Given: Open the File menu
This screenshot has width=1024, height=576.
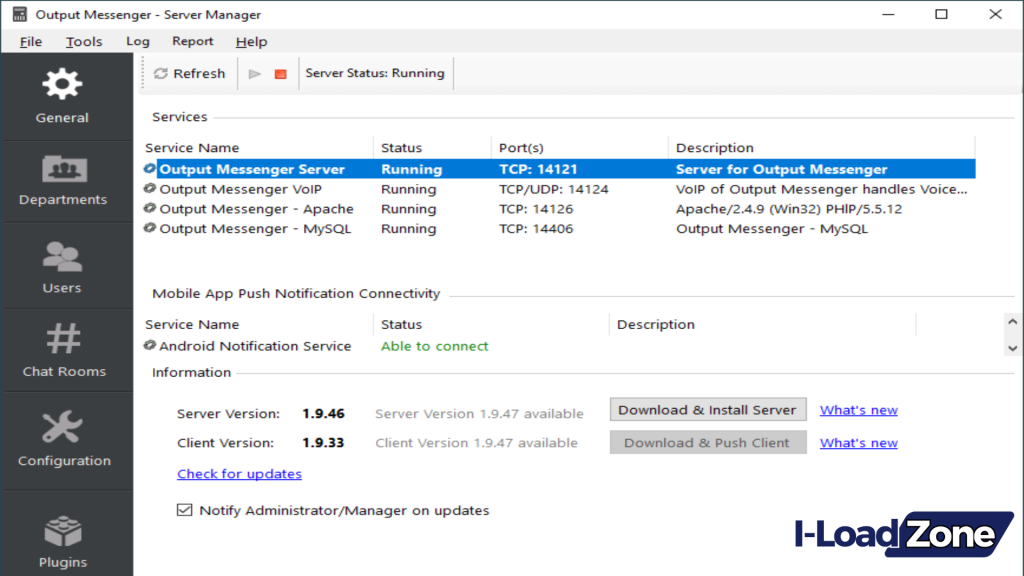Looking at the screenshot, I should pos(31,41).
